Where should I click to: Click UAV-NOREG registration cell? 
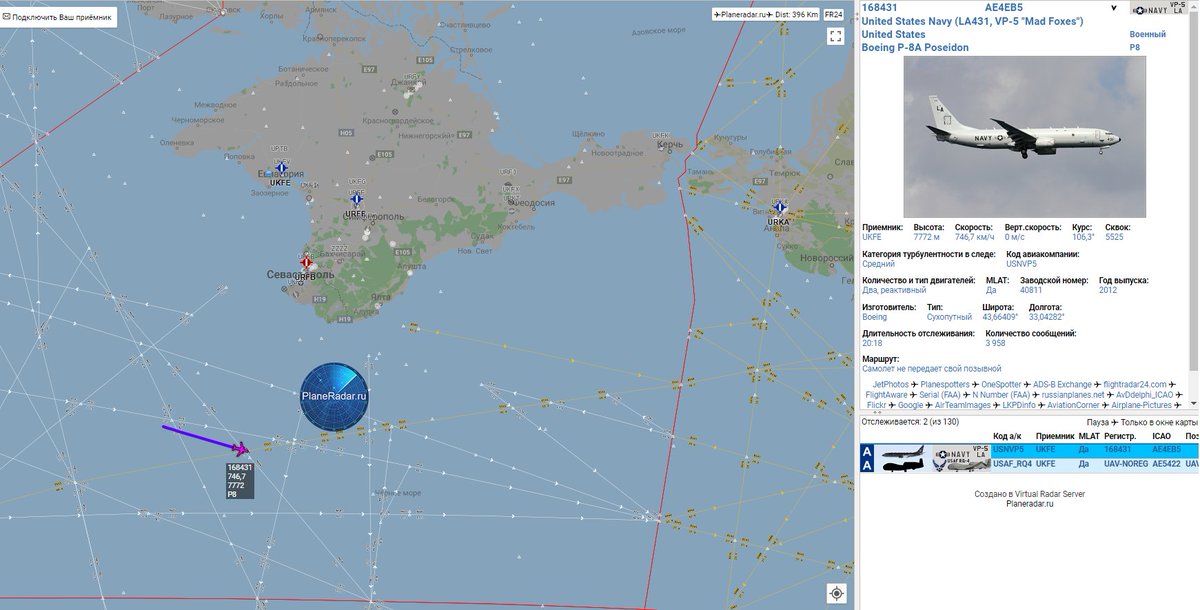click(1126, 464)
